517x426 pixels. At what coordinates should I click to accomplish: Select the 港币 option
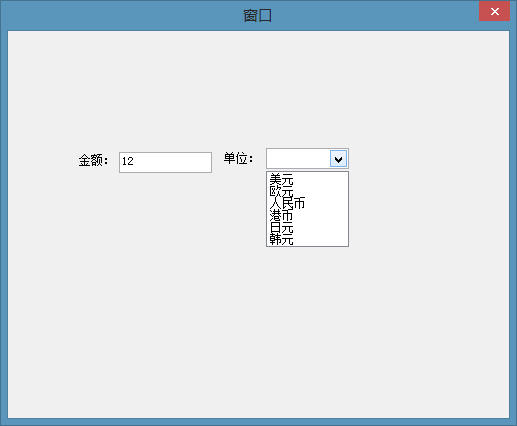pyautogui.click(x=281, y=215)
